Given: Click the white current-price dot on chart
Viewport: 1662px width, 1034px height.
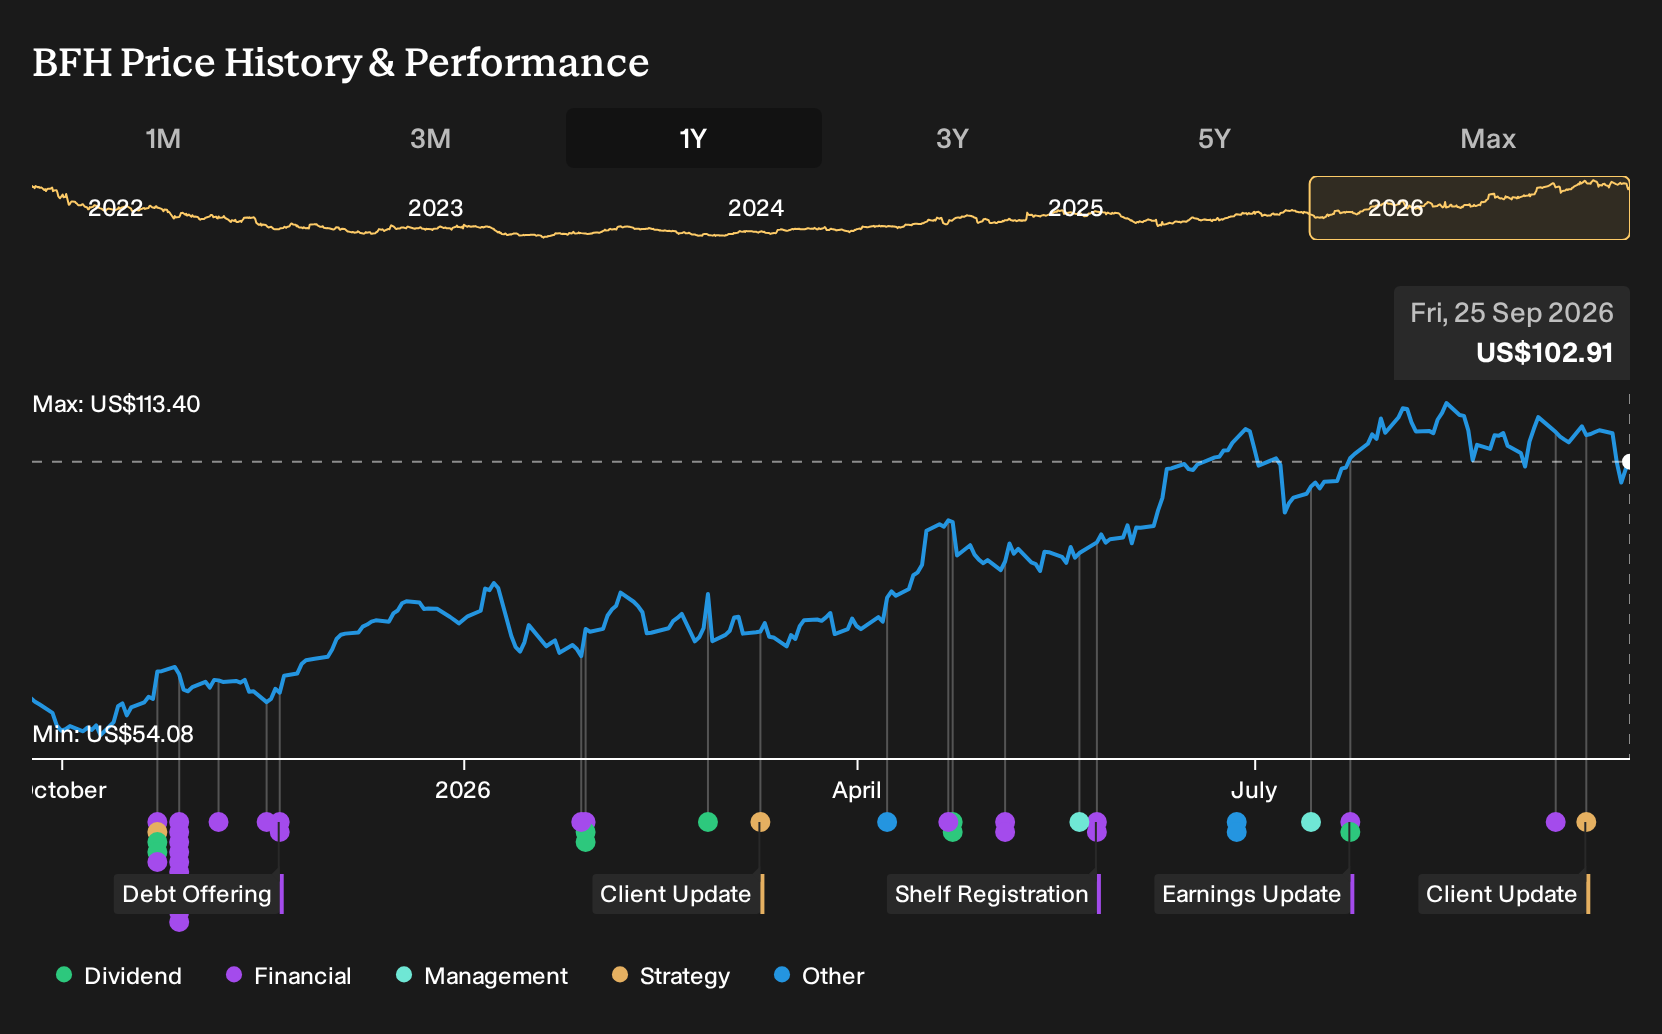Looking at the screenshot, I should click(x=1628, y=462).
